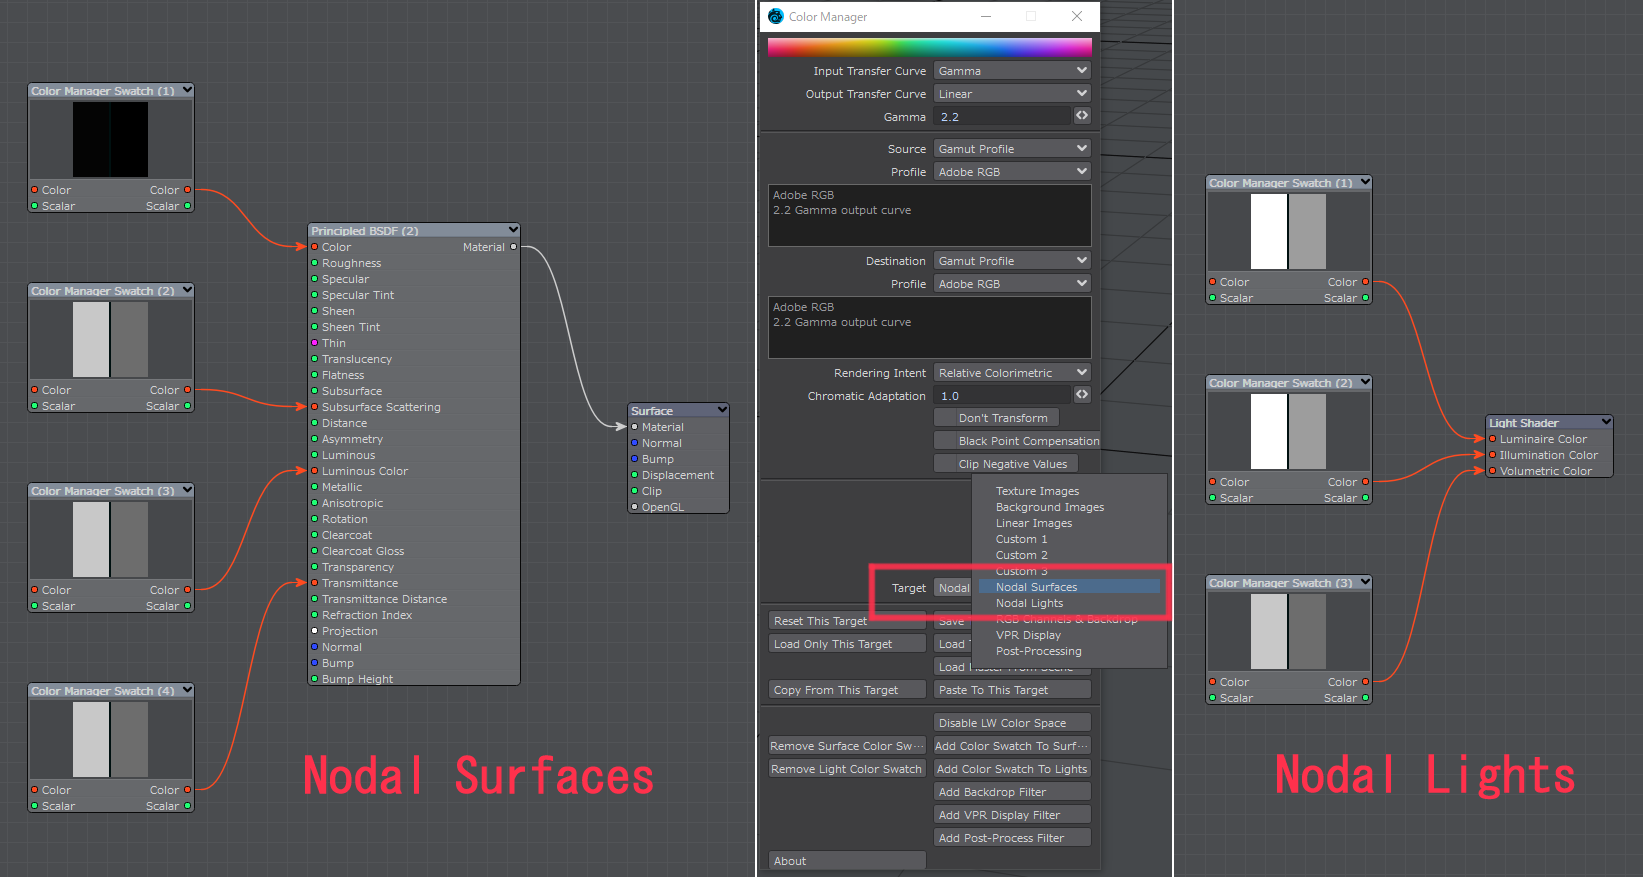Toggle Disable LW Color Space

pyautogui.click(x=1012, y=723)
